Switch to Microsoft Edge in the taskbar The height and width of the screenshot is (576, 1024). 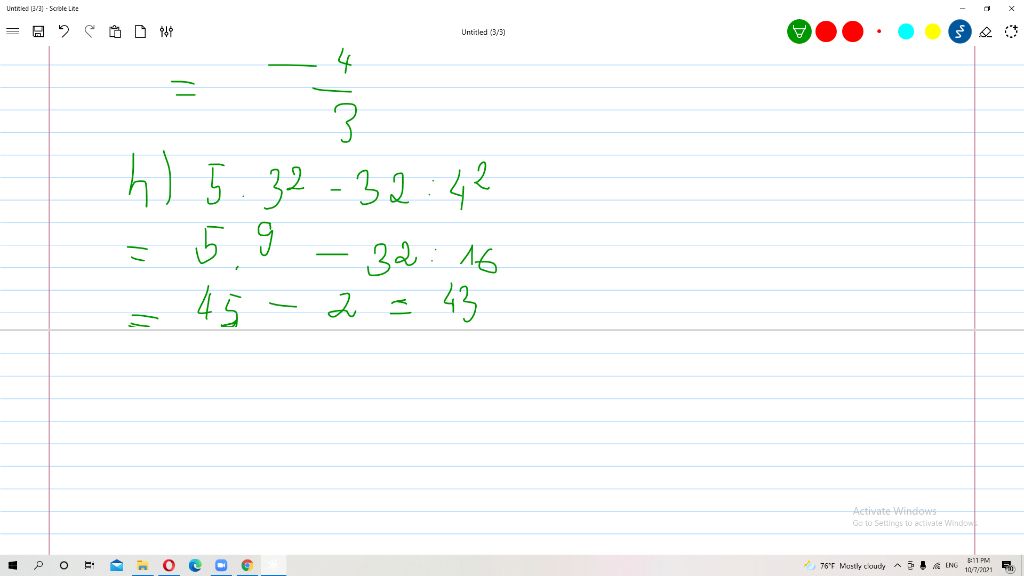pyautogui.click(x=195, y=566)
